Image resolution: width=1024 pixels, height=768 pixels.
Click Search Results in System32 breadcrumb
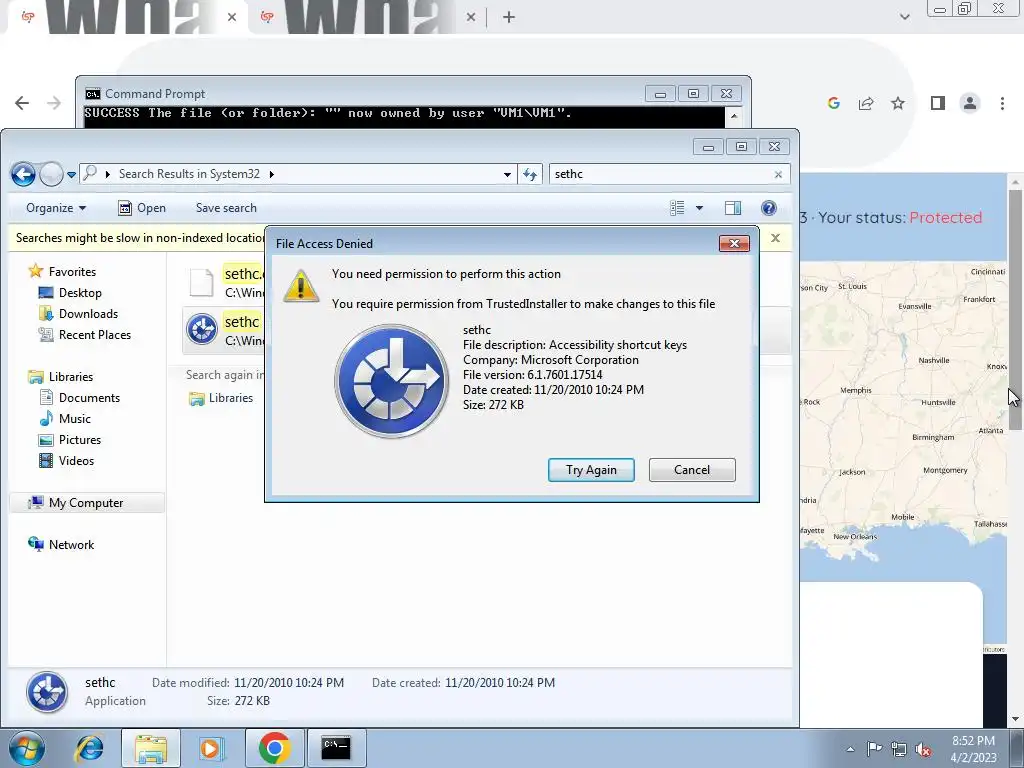pos(189,174)
